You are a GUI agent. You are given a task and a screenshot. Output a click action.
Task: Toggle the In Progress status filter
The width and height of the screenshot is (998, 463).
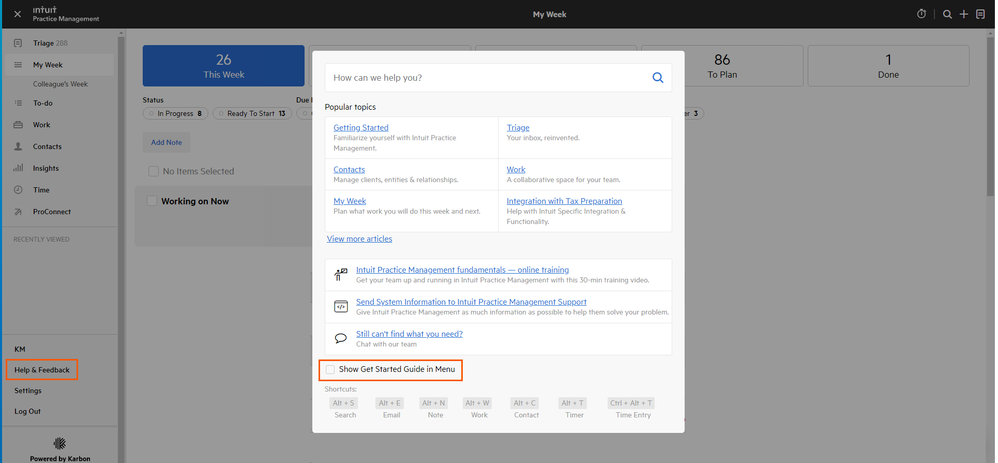175,114
